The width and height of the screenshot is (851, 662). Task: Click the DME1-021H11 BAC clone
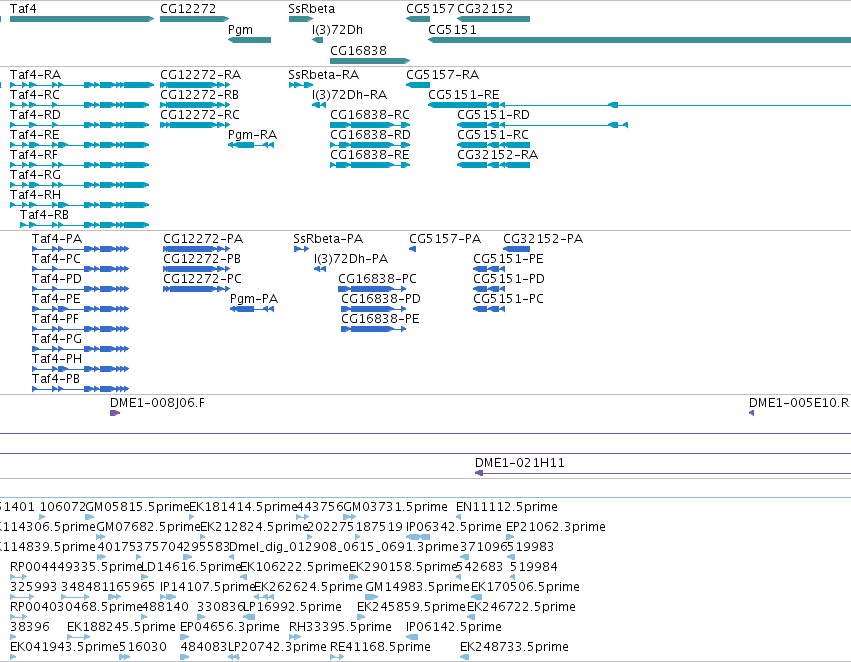(x=663, y=473)
